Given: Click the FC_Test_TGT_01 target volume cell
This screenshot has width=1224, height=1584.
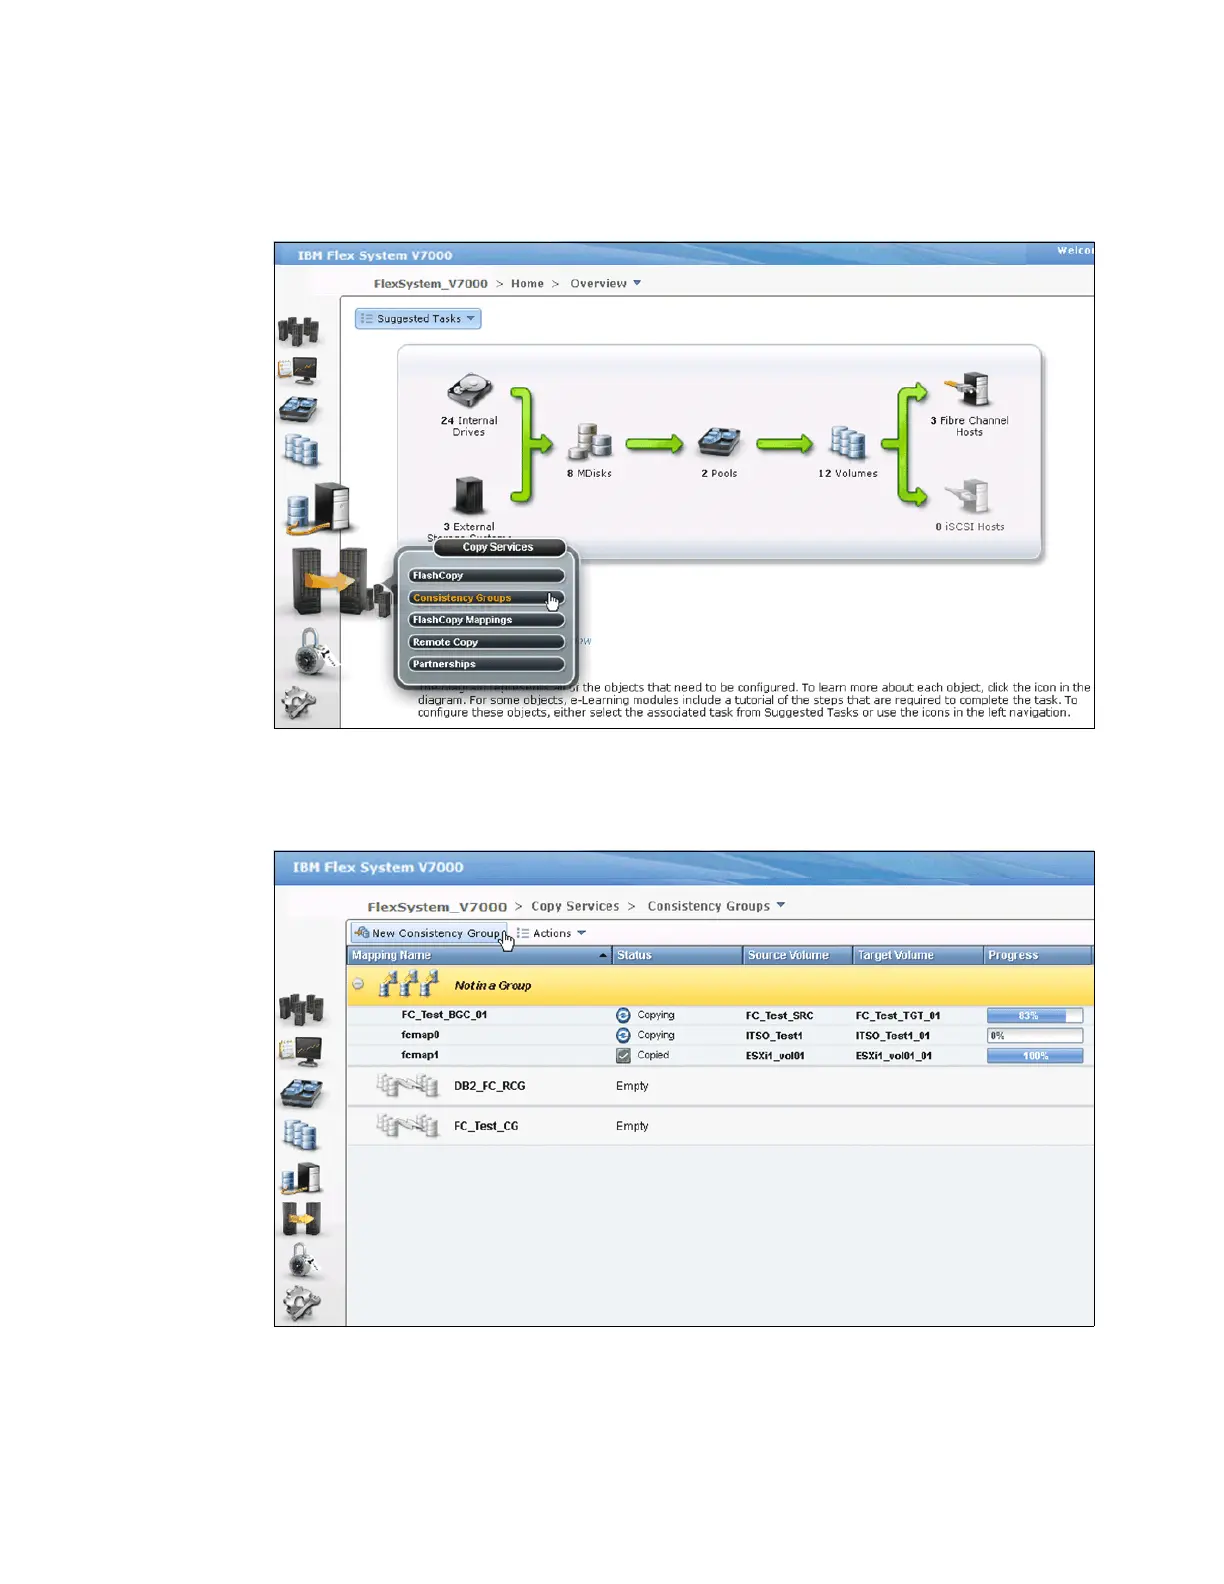Looking at the screenshot, I should tap(898, 1015).
